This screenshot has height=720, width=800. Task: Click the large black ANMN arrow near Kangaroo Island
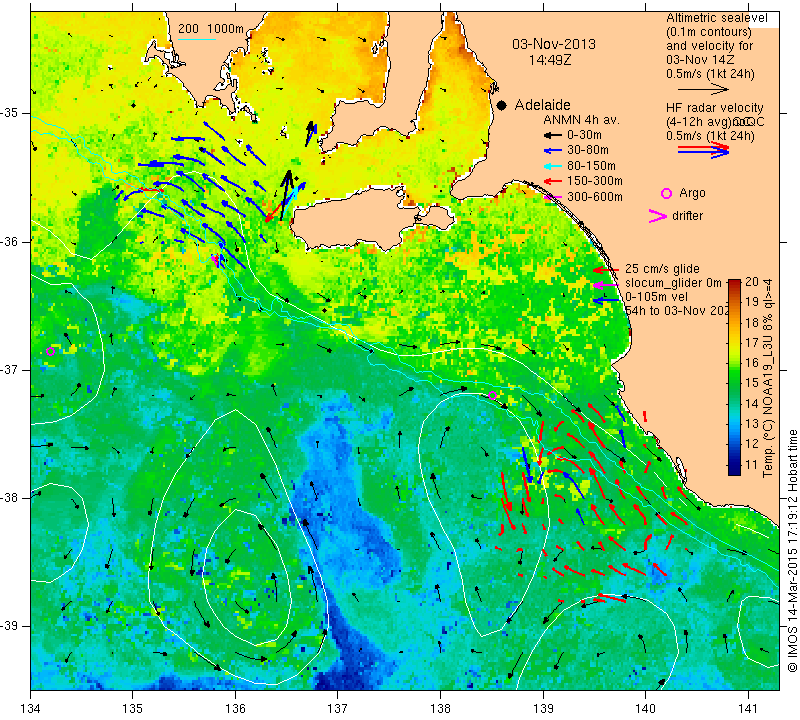pyautogui.click(x=286, y=195)
